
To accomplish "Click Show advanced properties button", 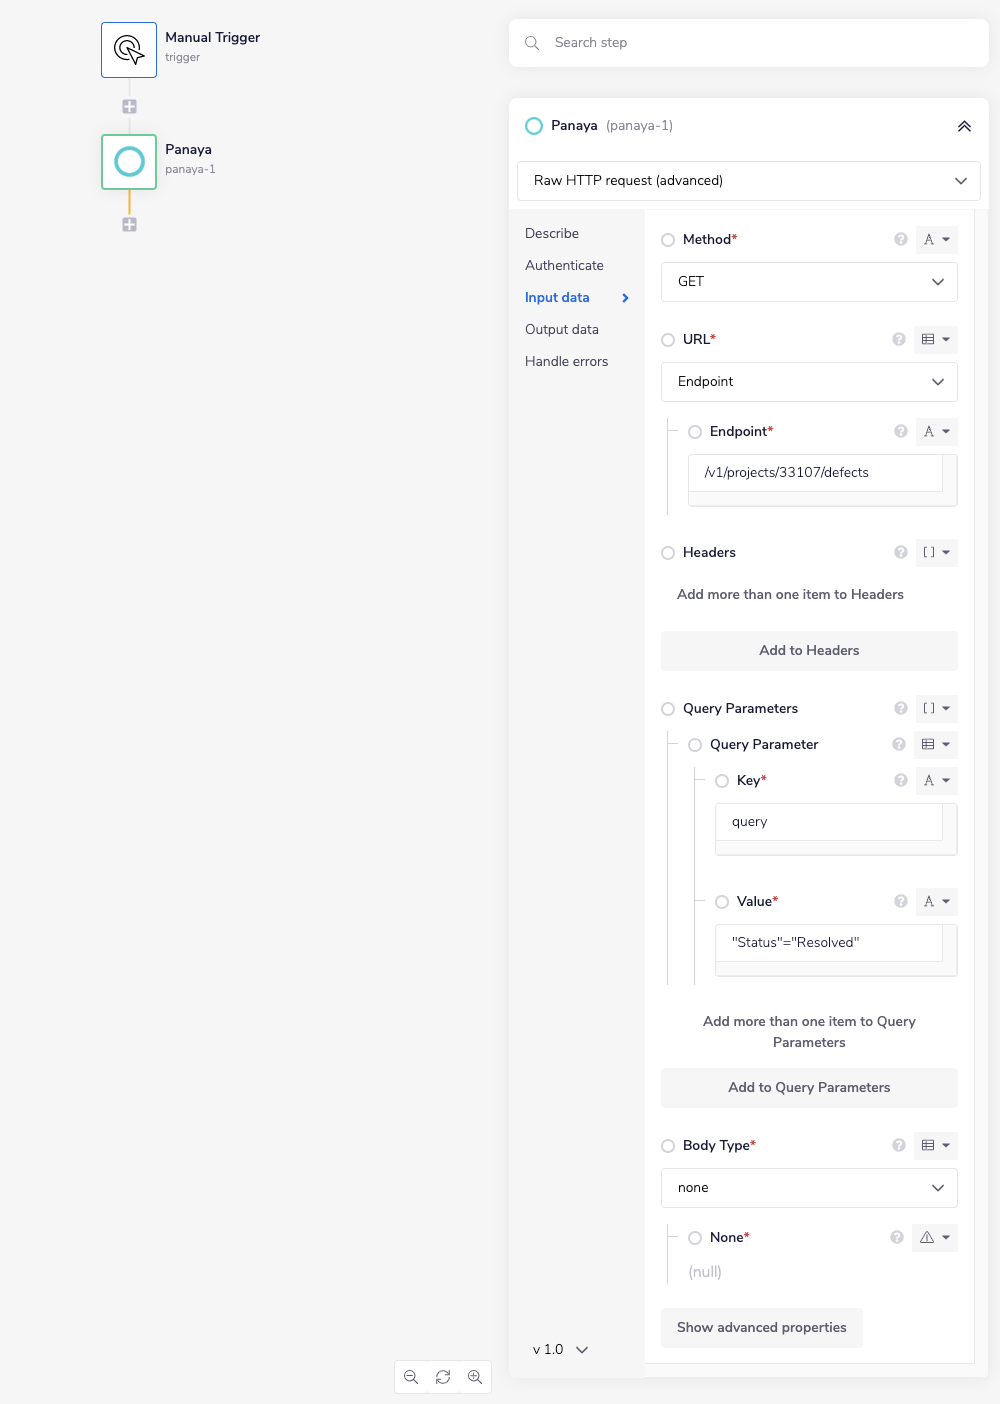I will (761, 1328).
